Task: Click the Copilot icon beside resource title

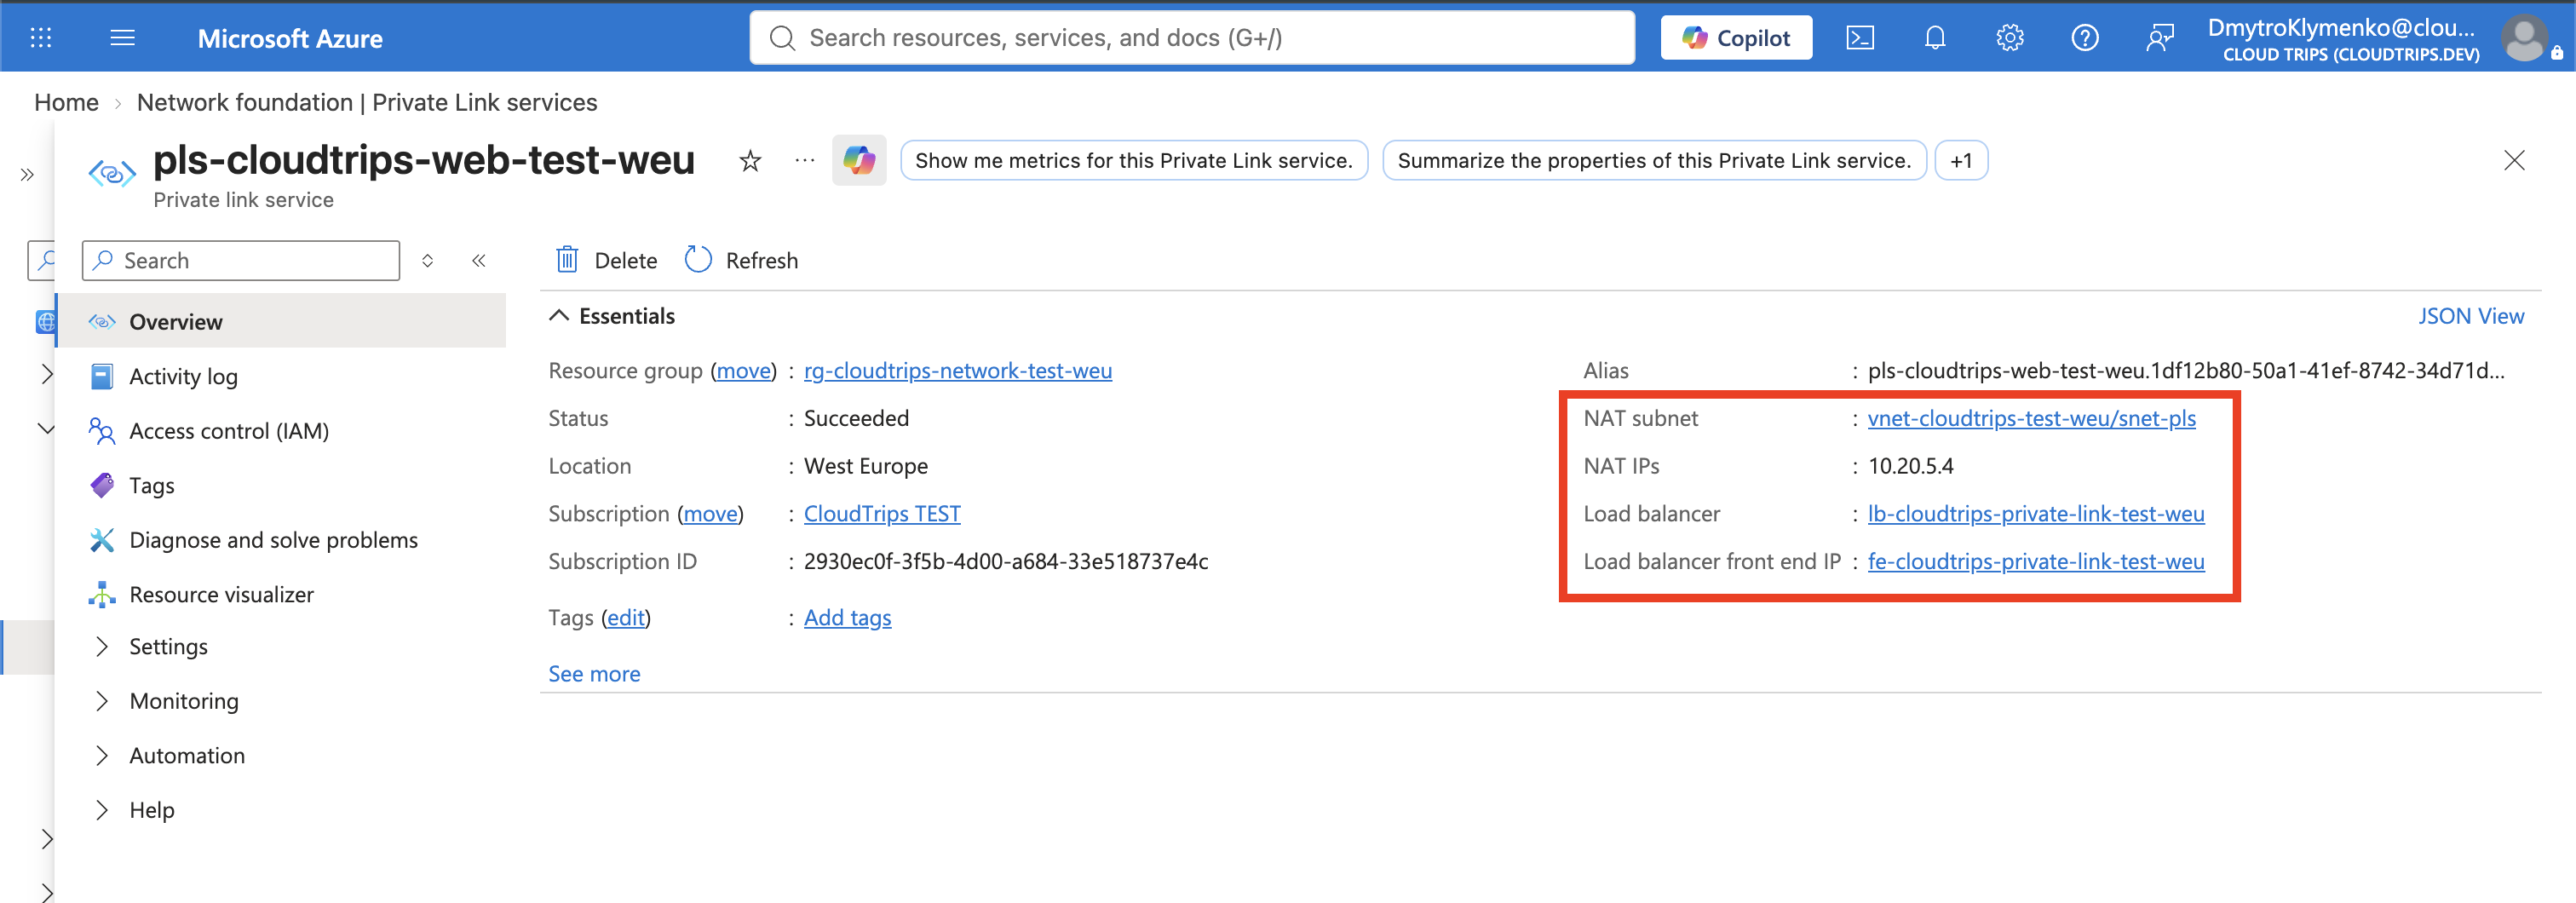Action: pyautogui.click(x=859, y=160)
